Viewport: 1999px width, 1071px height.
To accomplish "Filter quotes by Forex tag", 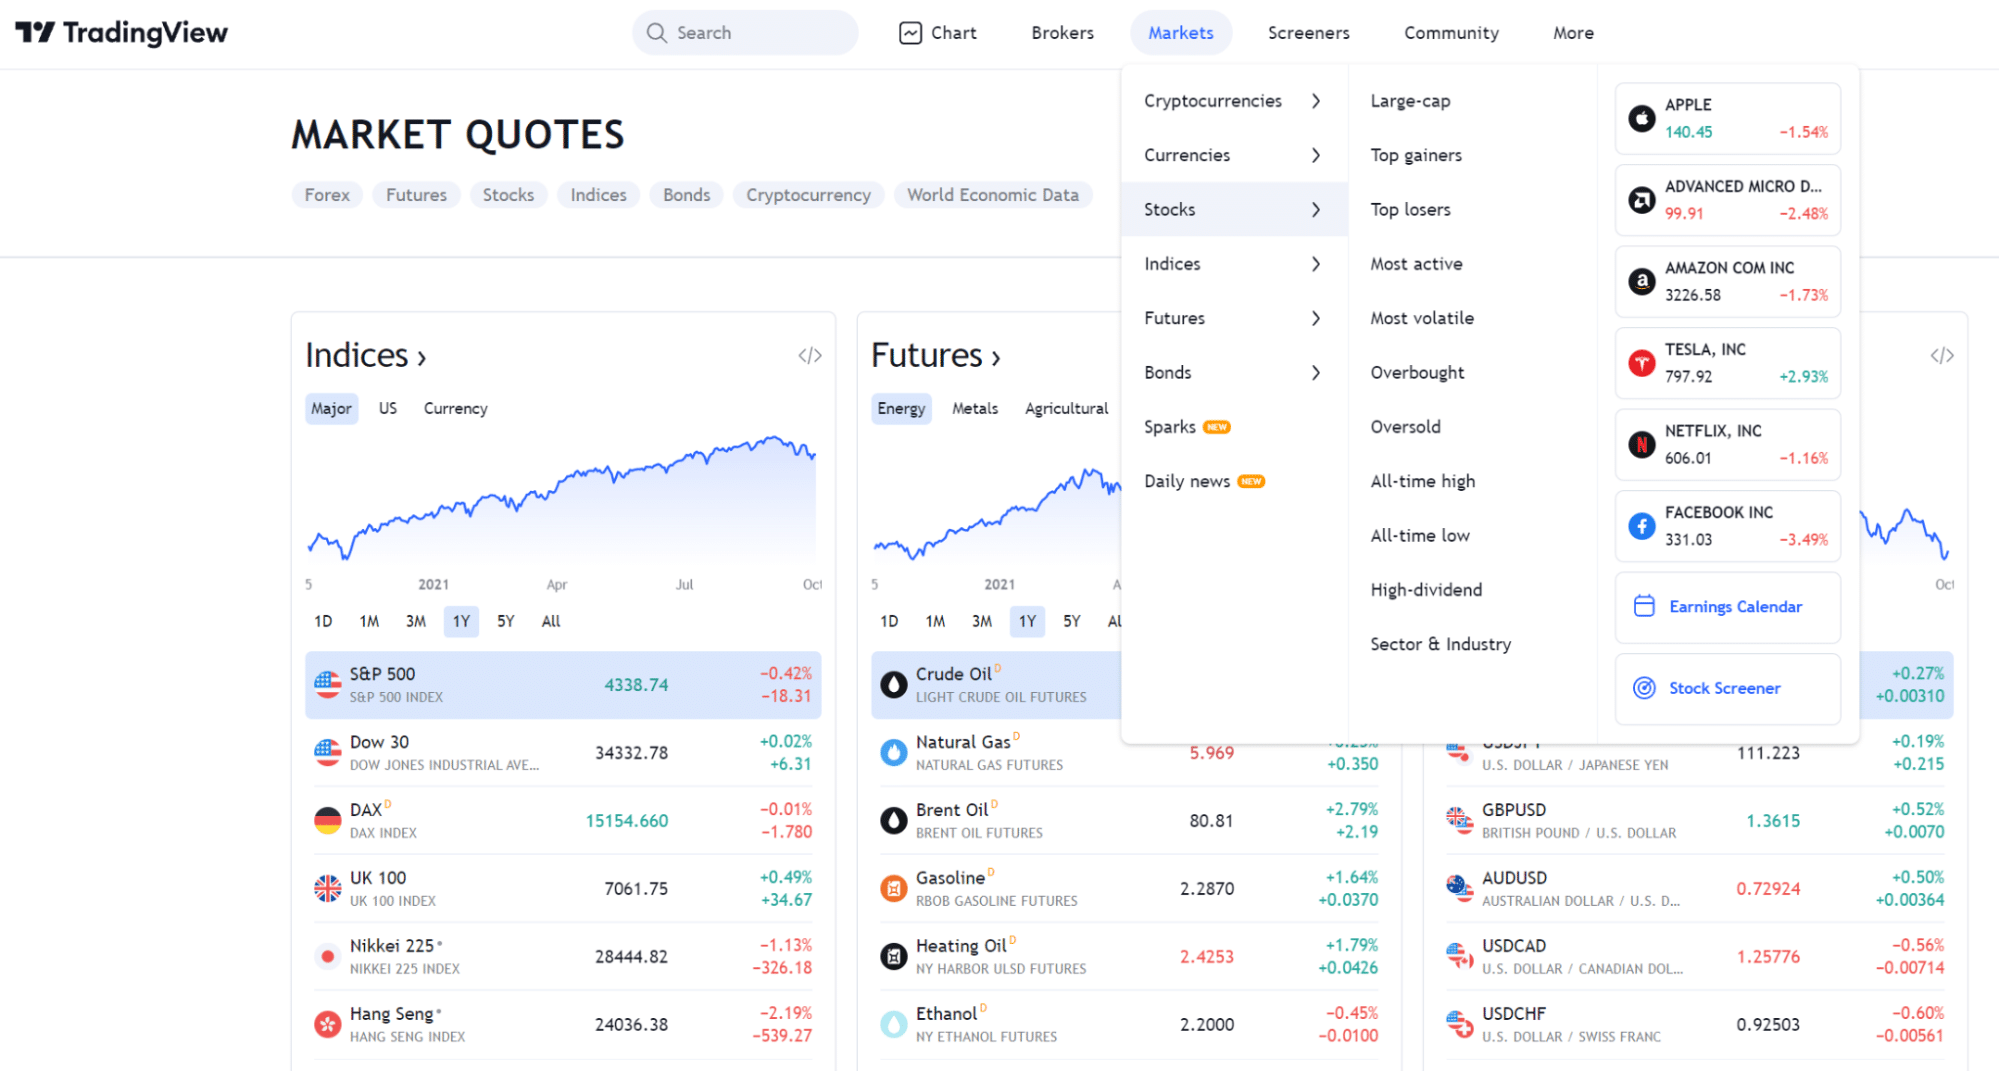I will click(x=327, y=195).
